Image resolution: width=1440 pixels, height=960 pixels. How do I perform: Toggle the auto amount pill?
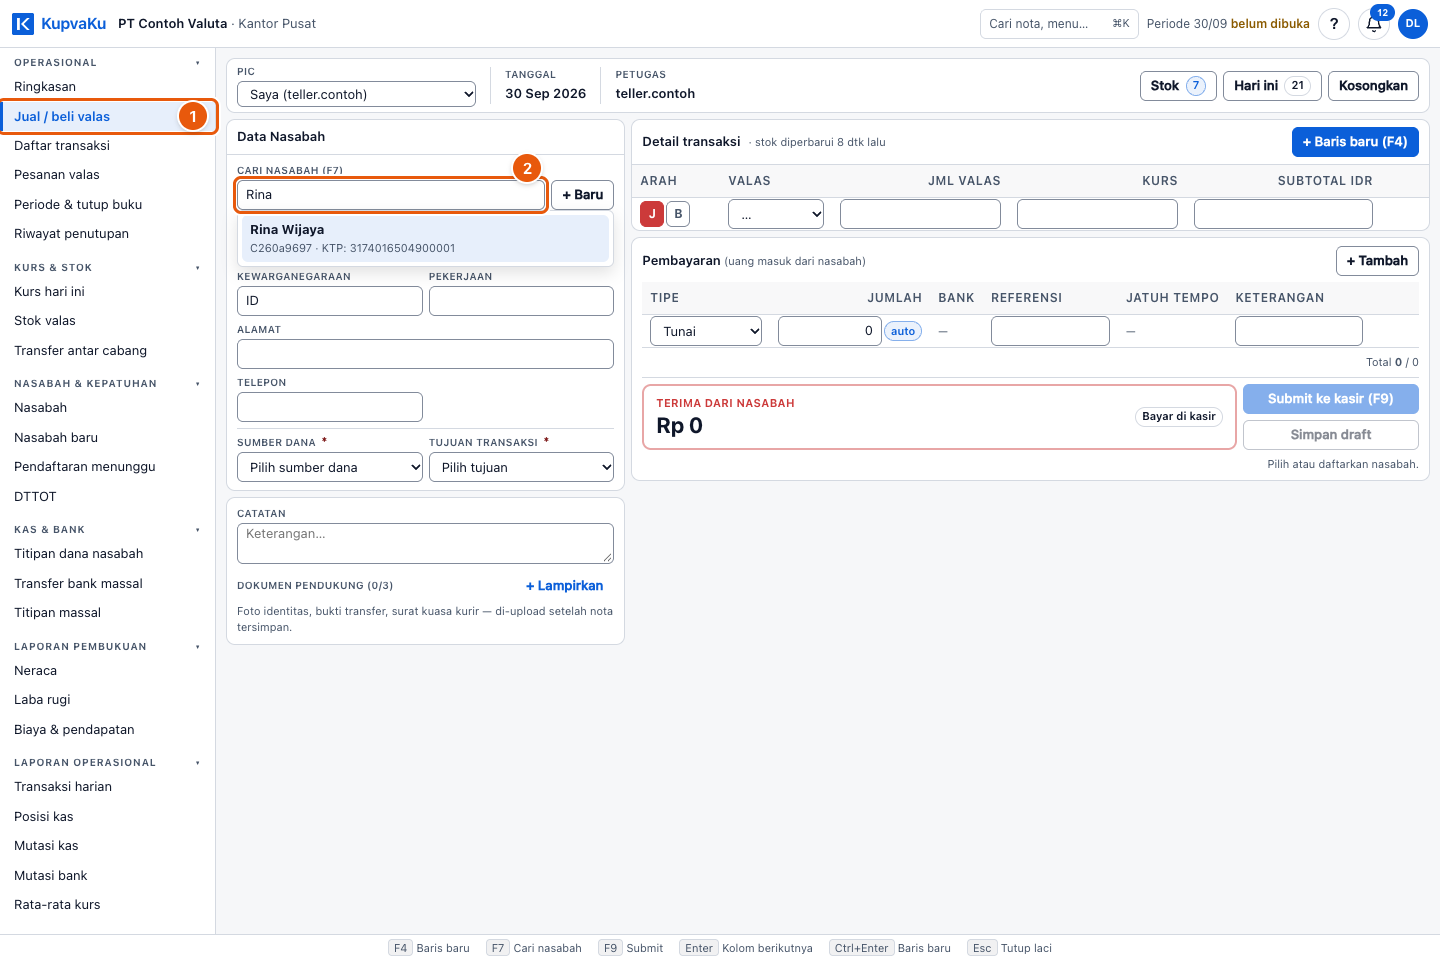[903, 331]
